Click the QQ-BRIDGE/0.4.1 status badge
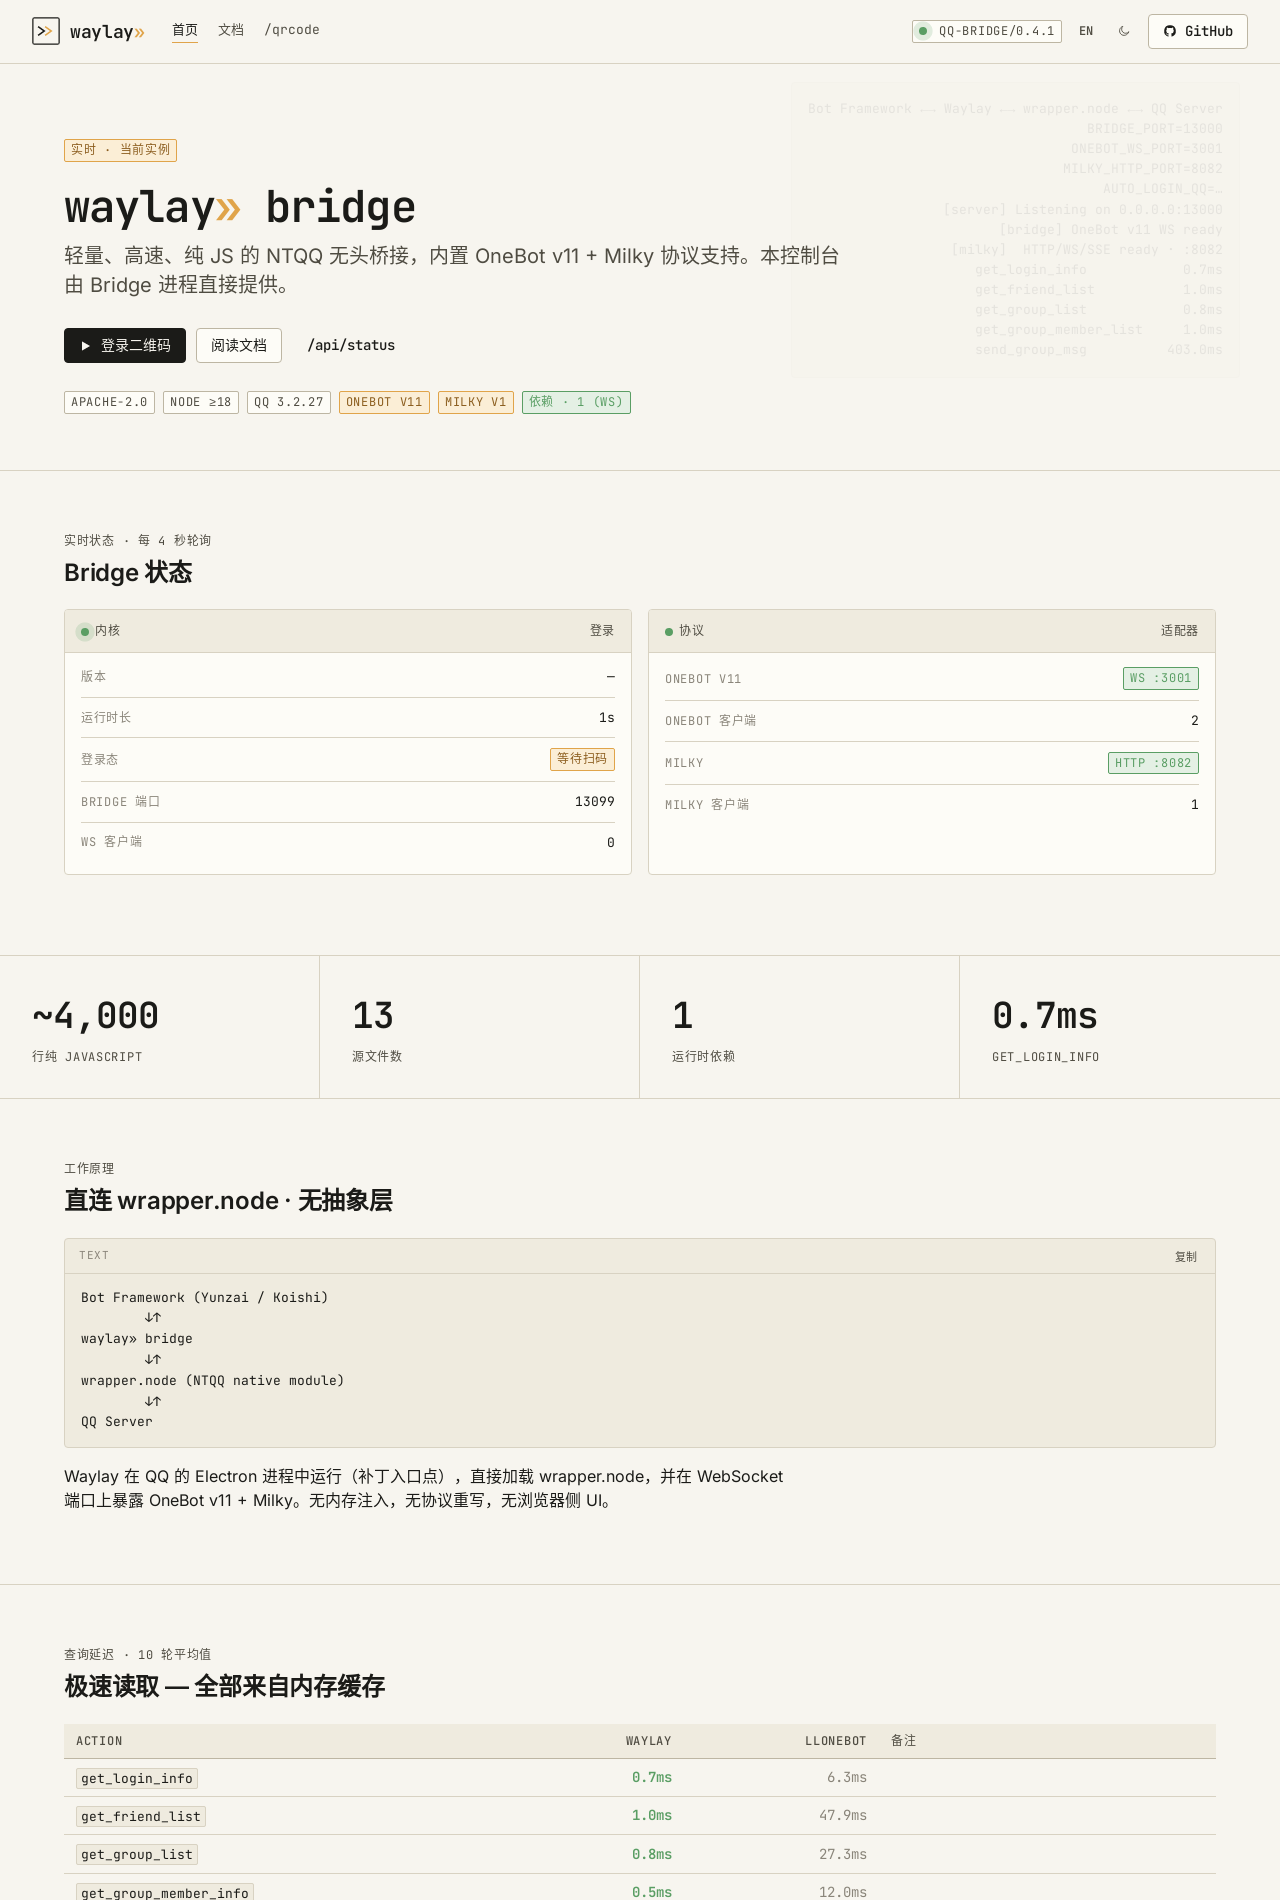The image size is (1280, 1900). pyautogui.click(x=987, y=31)
